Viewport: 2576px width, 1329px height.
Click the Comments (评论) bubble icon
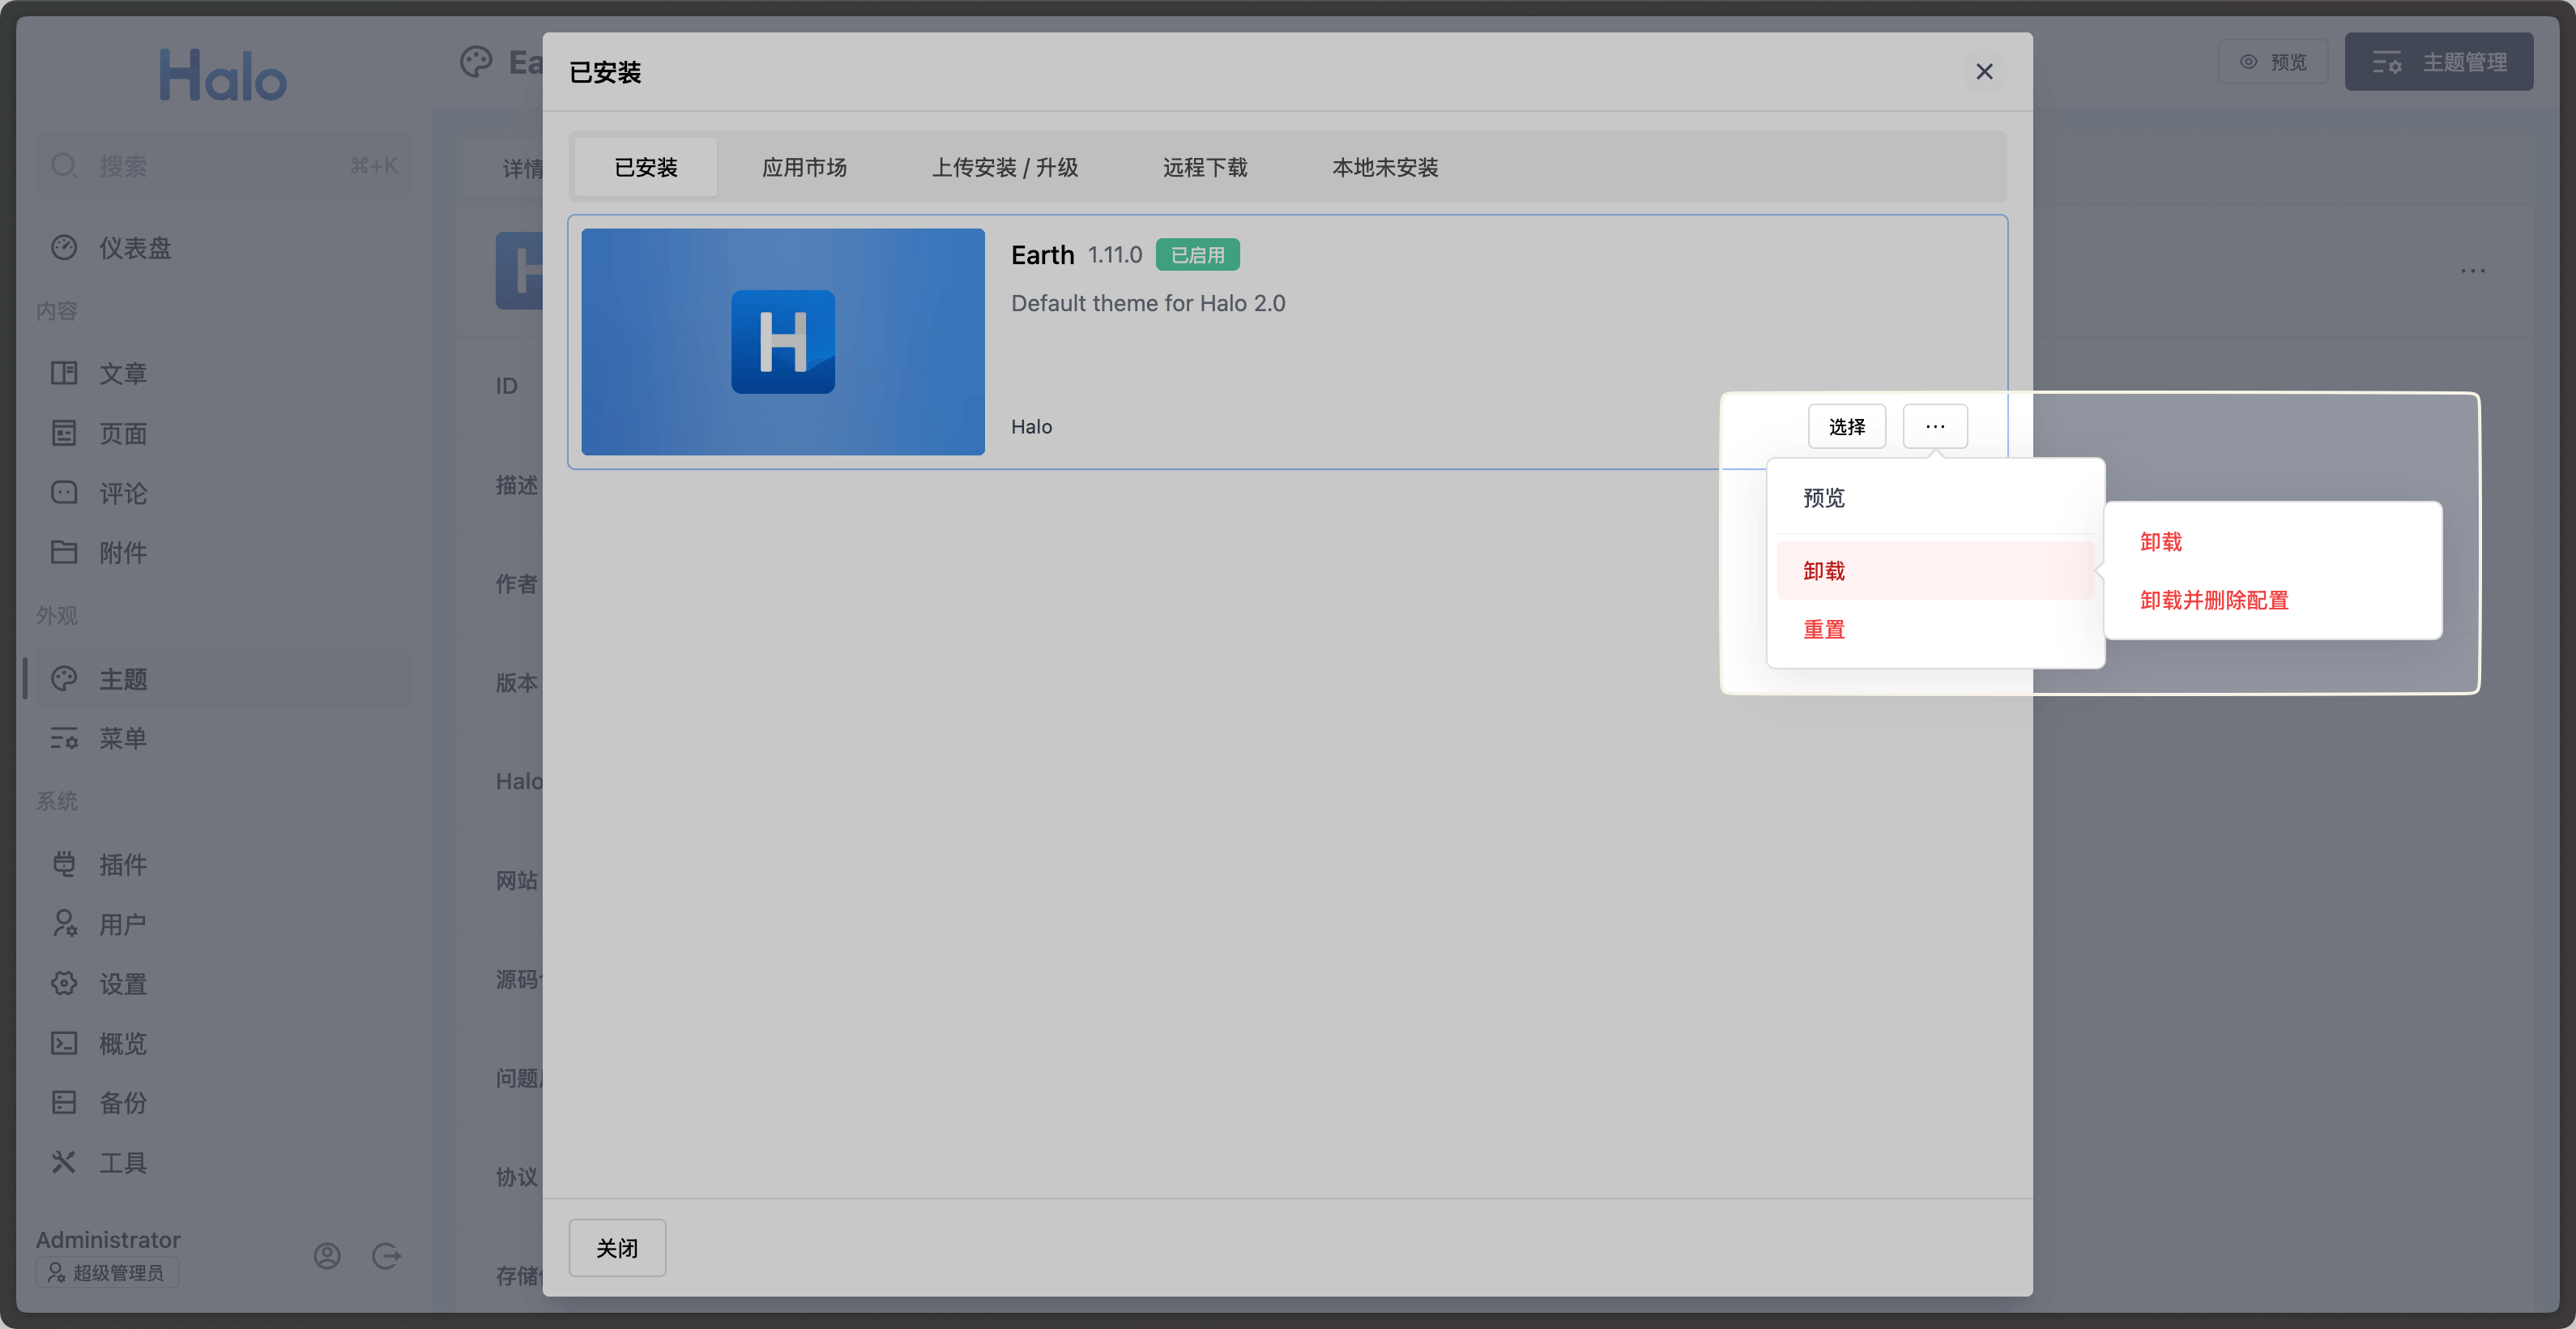click(64, 493)
